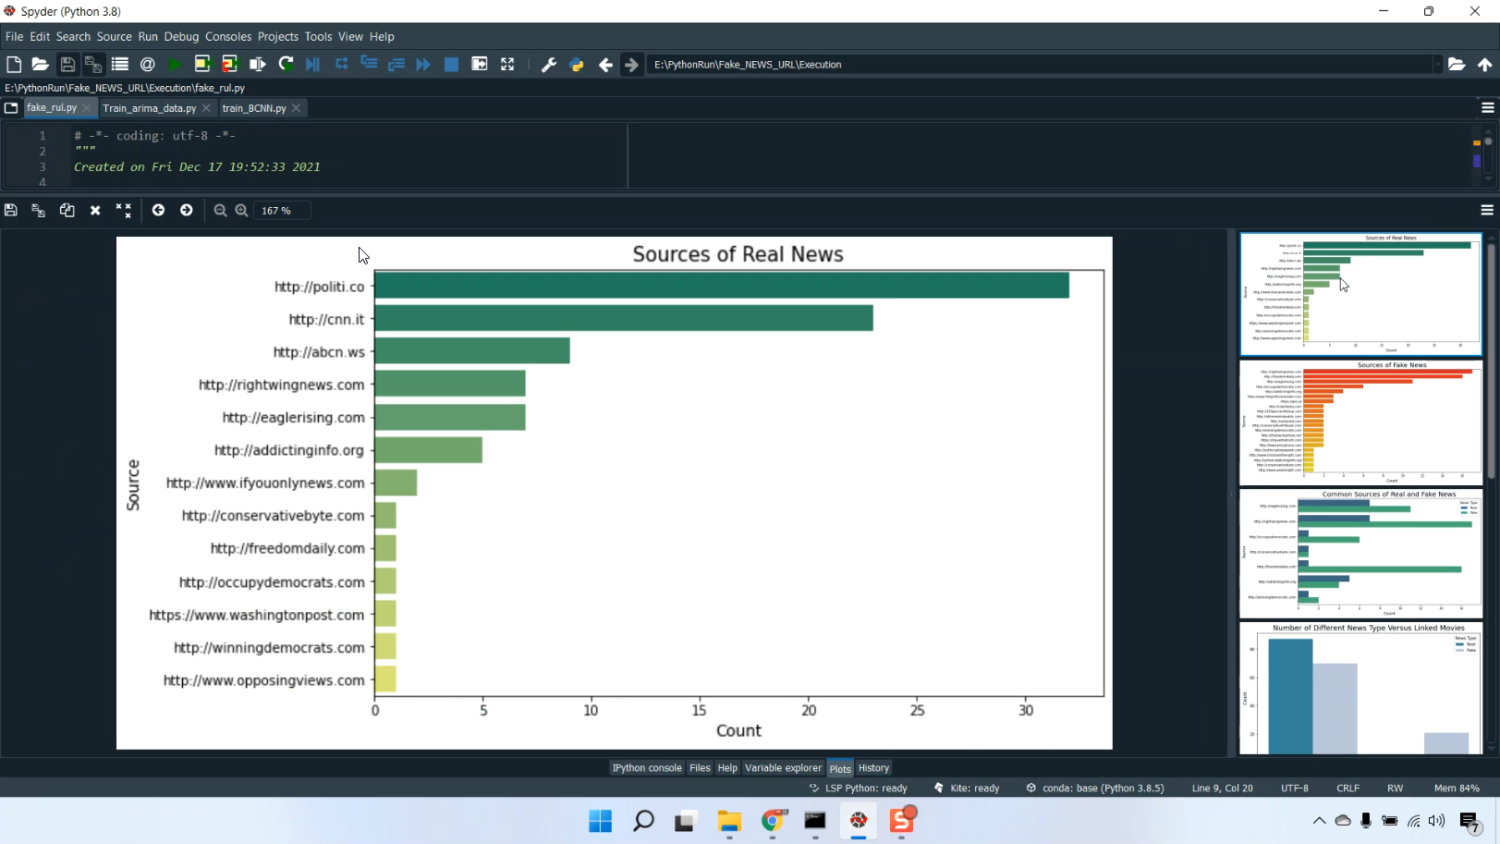Switch to the Variable explorer pane
1500x844 pixels.
point(783,768)
